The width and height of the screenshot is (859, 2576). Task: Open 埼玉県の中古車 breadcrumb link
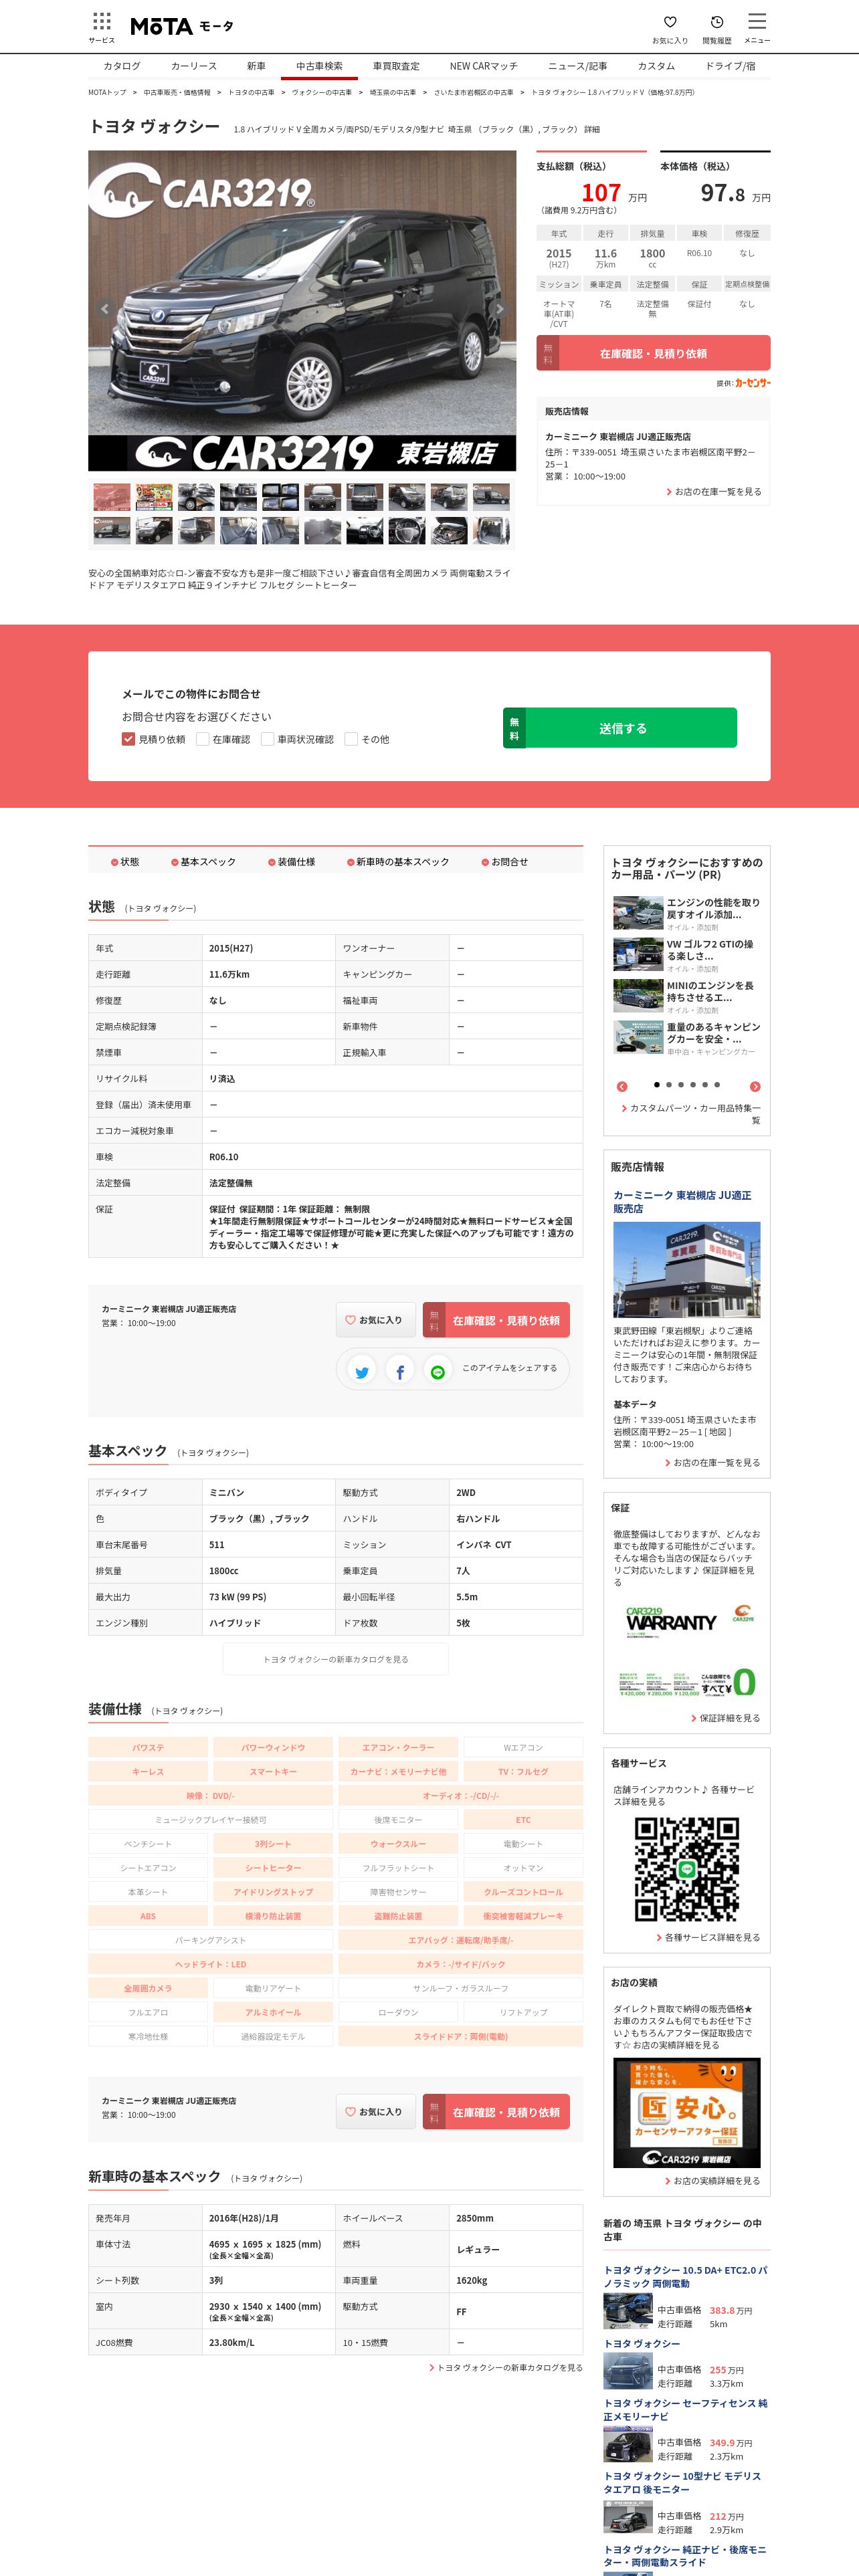392,92
